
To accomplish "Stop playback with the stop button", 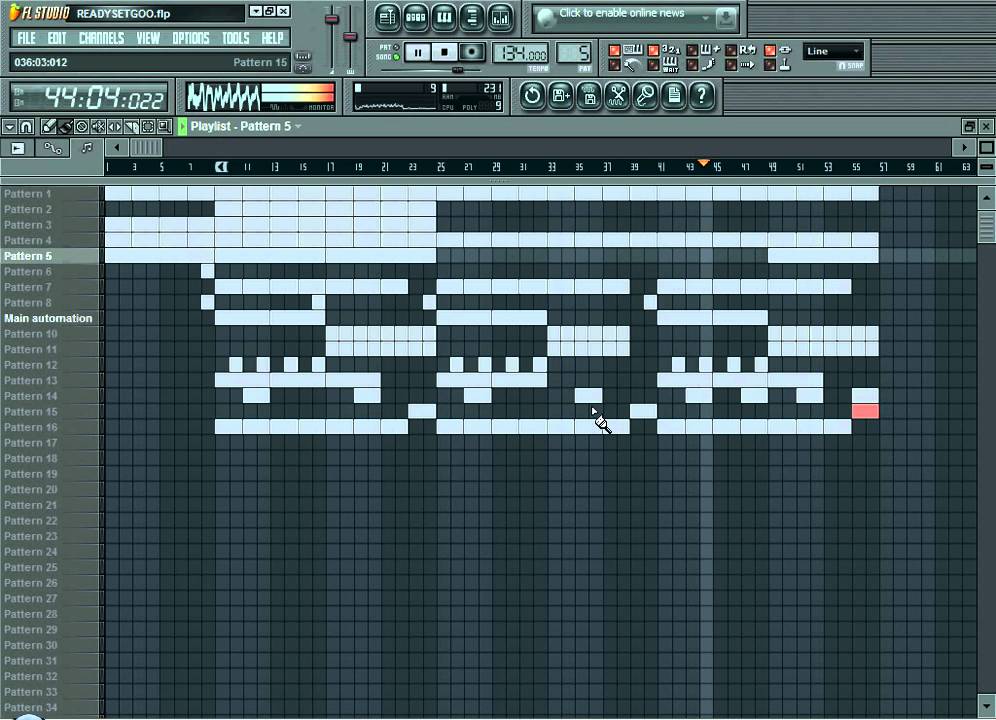I will tap(445, 52).
